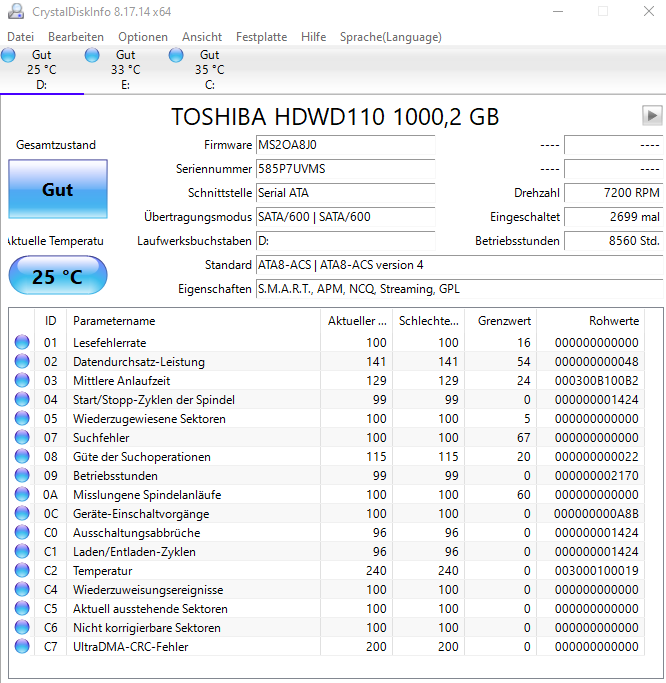Click the ID column header
This screenshot has width=666, height=683.
(51, 321)
